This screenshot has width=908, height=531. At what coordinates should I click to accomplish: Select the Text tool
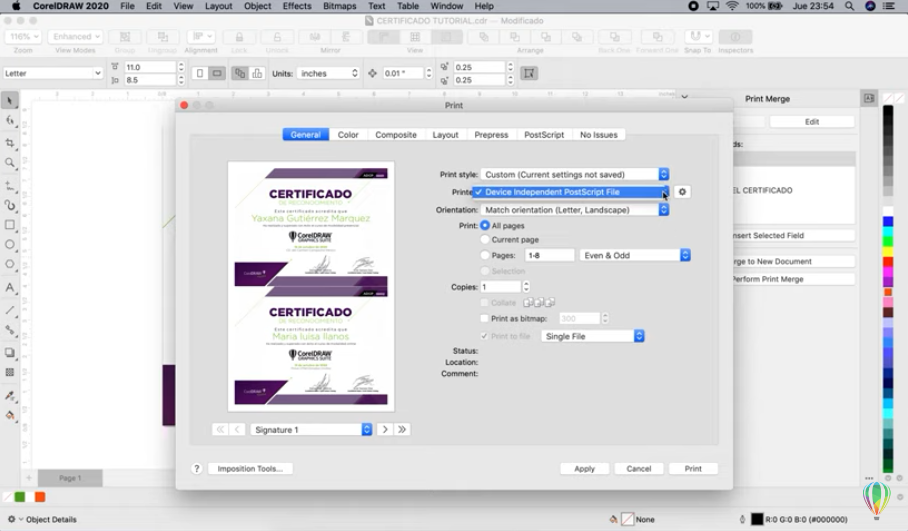tap(10, 287)
